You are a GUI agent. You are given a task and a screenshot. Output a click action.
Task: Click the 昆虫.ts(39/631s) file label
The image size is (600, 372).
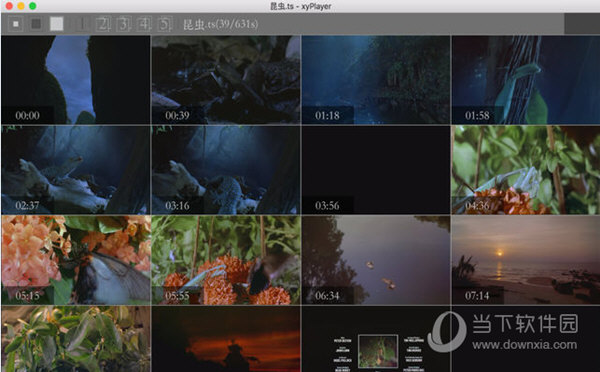click(x=220, y=24)
